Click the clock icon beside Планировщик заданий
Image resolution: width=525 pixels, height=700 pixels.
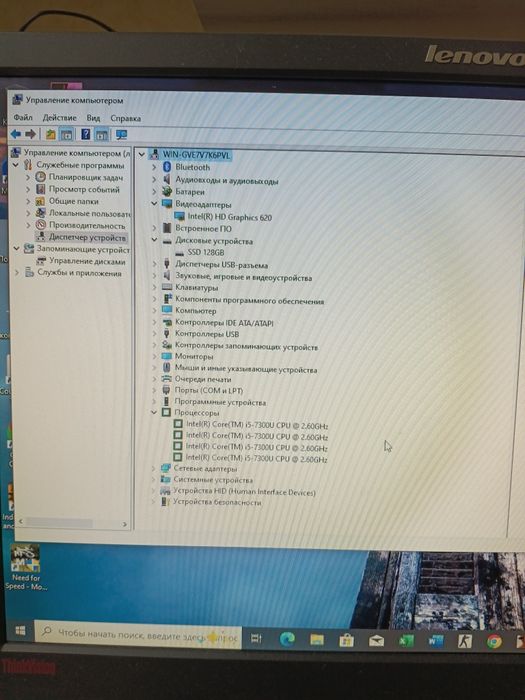41,177
